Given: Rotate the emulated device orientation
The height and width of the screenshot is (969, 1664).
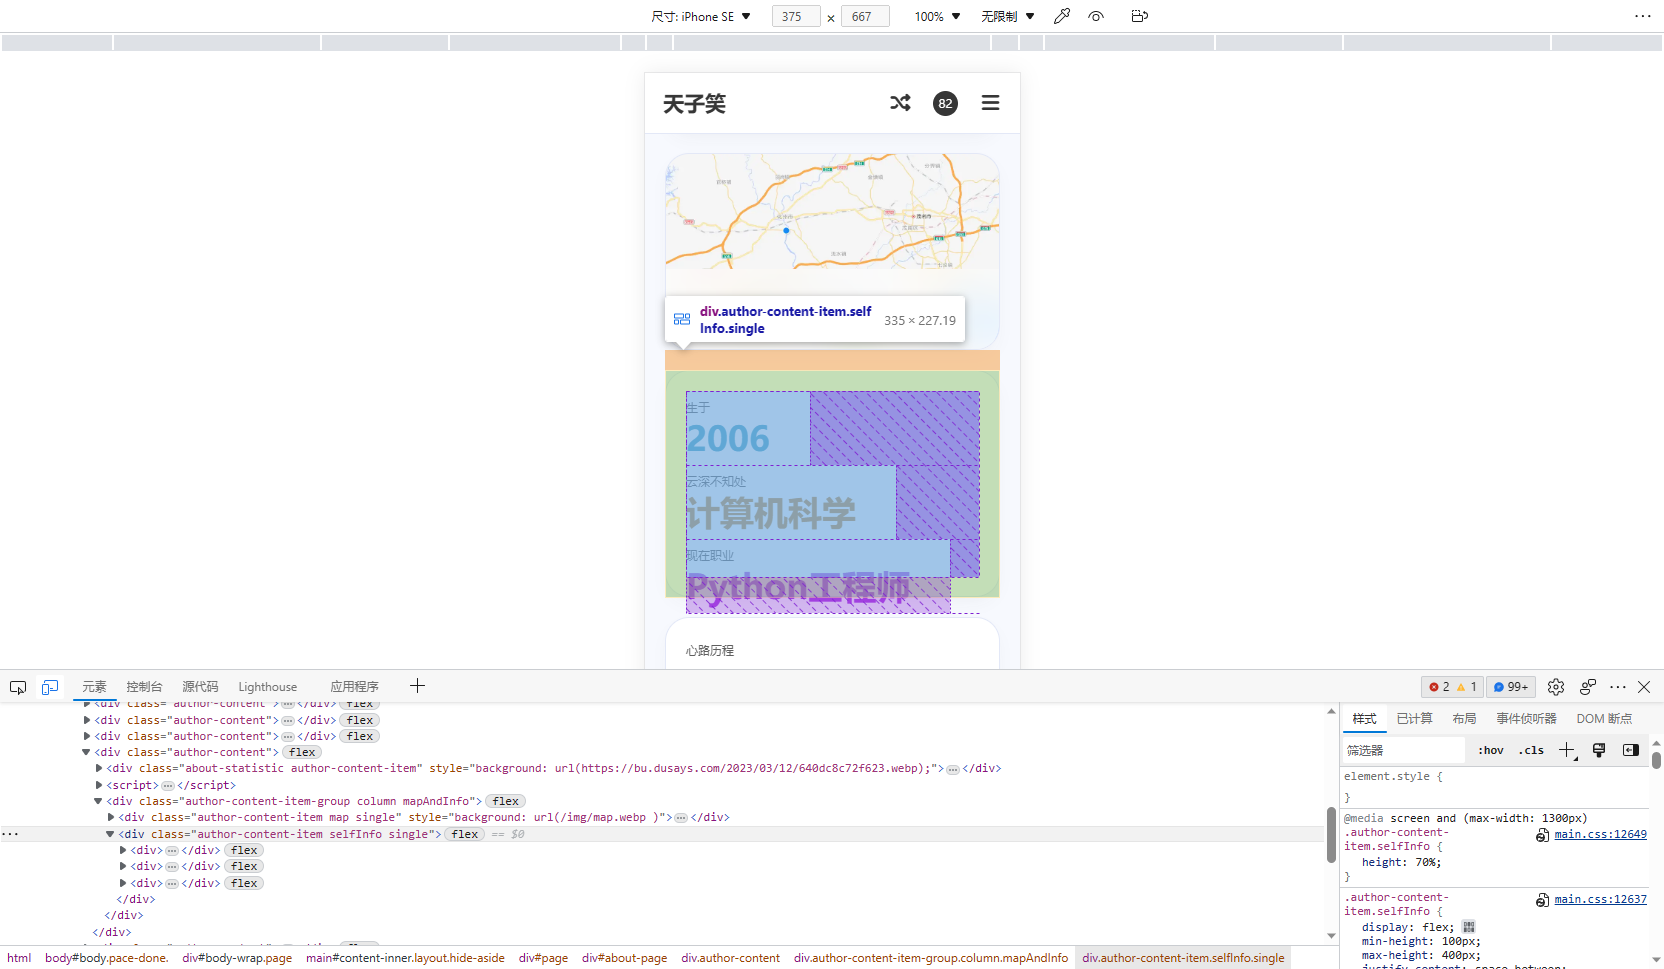Looking at the screenshot, I should point(1139,16).
